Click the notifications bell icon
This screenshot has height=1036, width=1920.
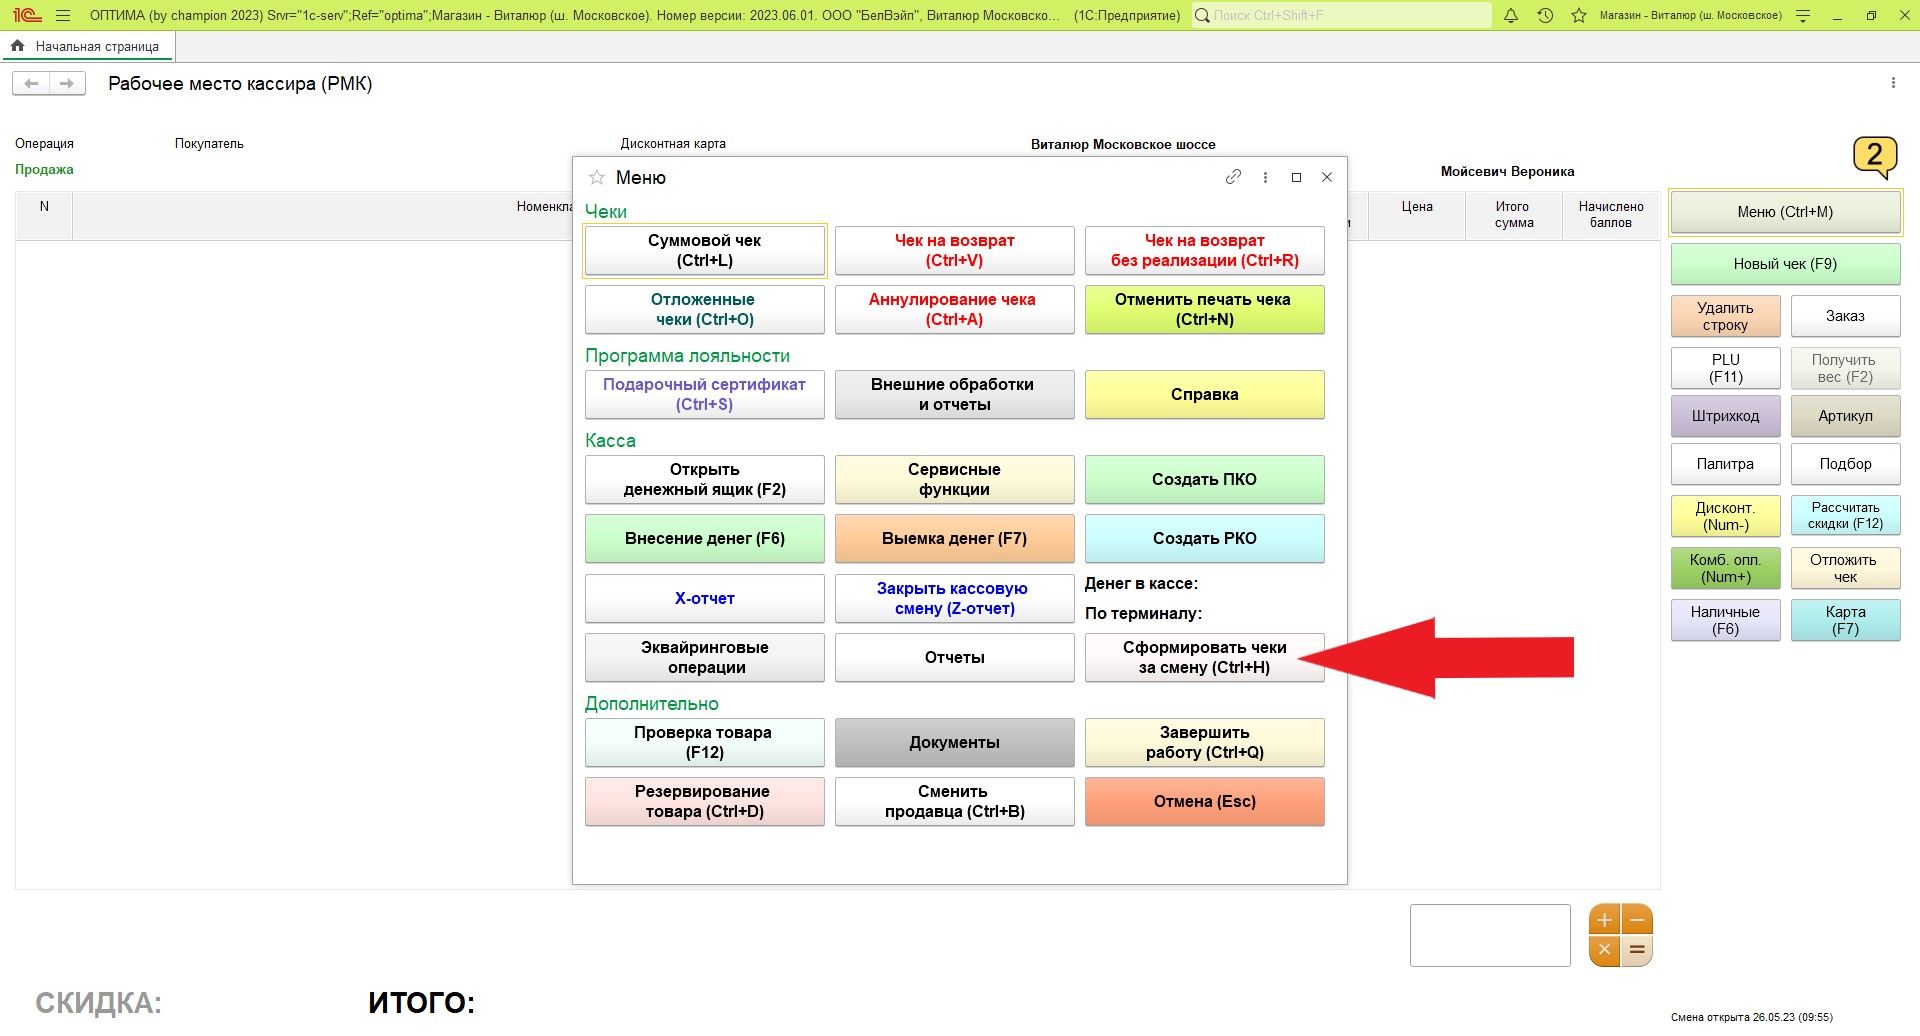tap(1511, 16)
